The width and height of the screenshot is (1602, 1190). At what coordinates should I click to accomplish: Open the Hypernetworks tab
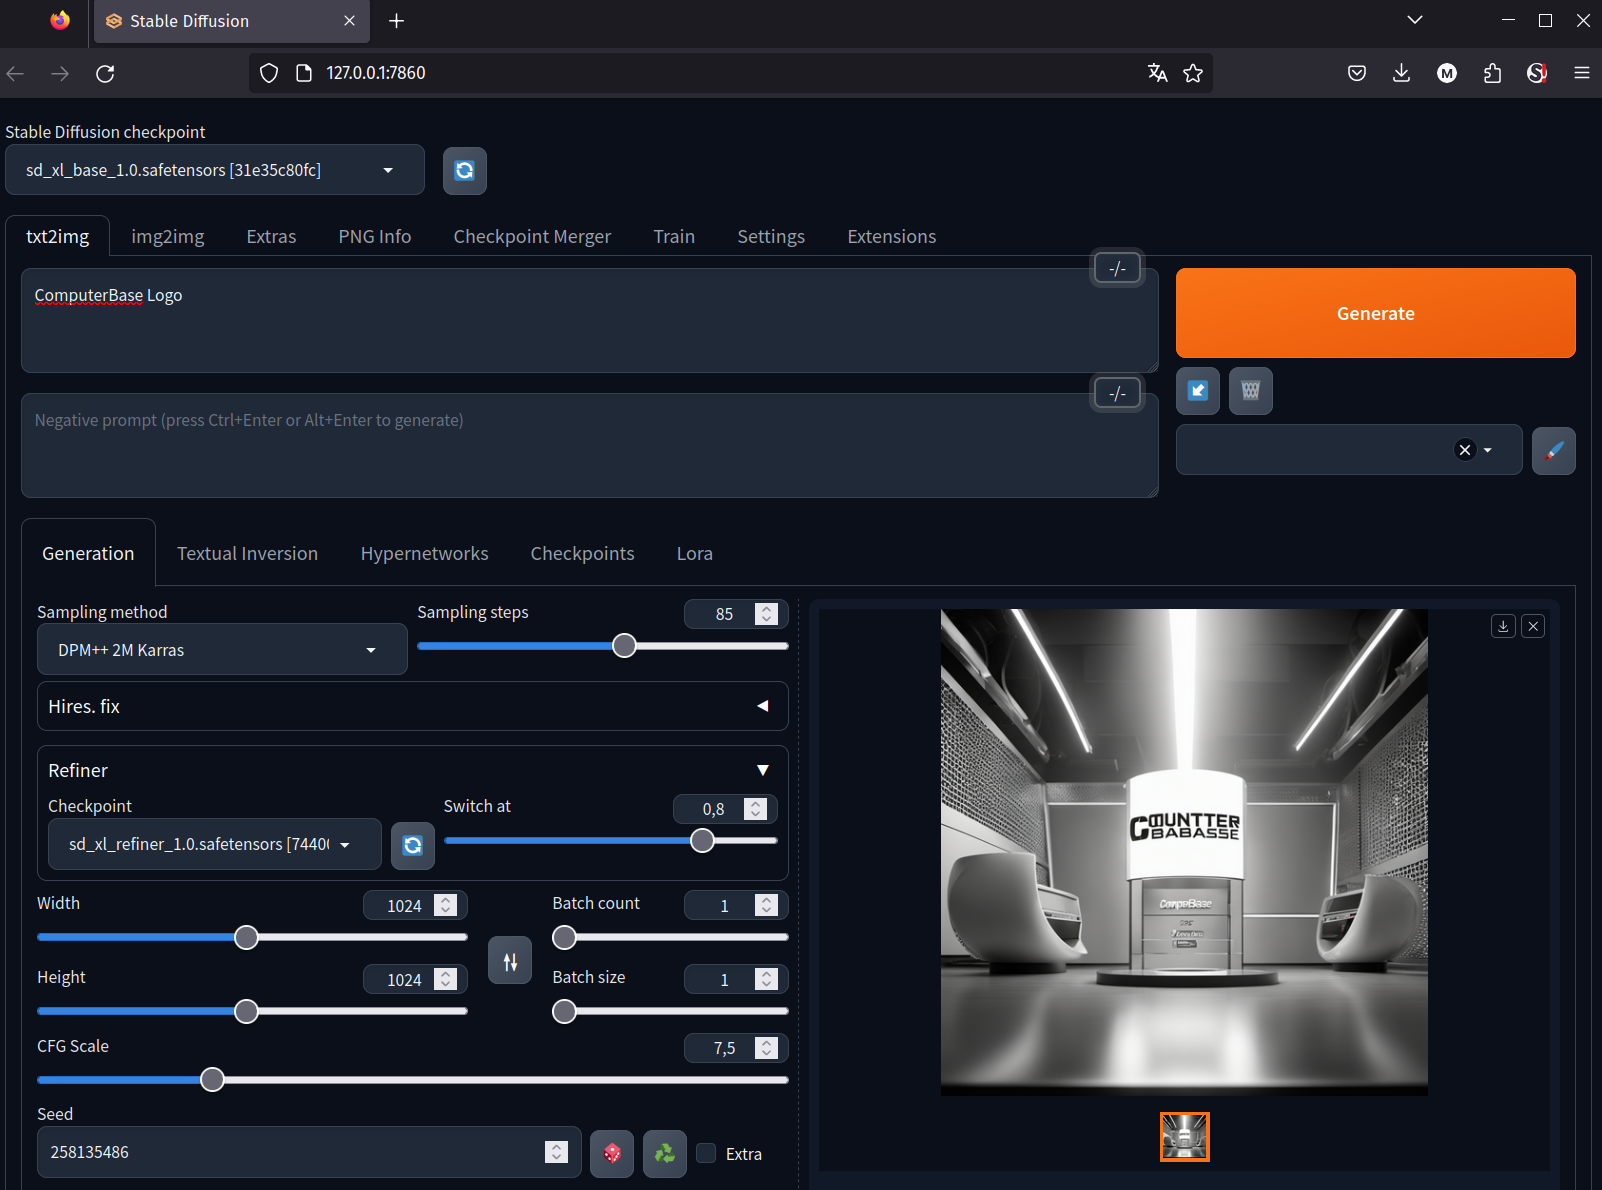tap(425, 554)
